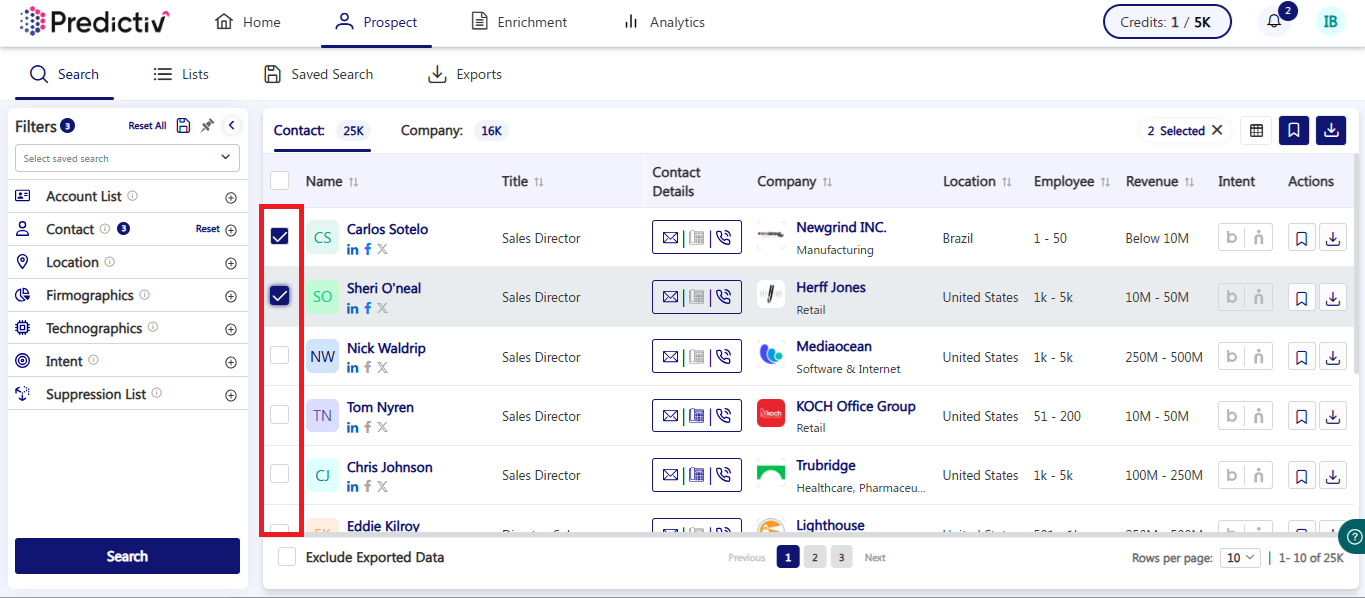Sort the table by Title
This screenshot has height=598, width=1365.
(x=539, y=182)
